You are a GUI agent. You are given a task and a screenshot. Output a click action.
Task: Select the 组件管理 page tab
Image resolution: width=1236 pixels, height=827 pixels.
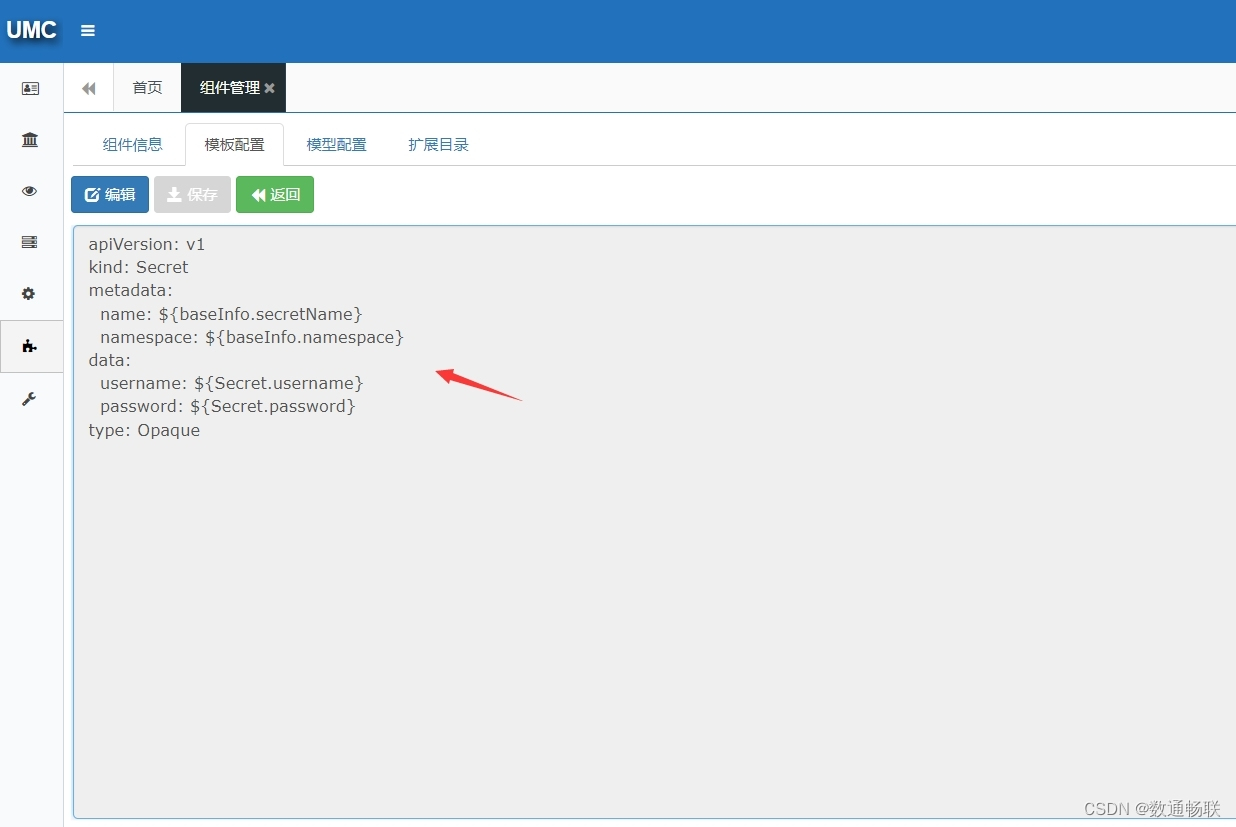coord(228,88)
